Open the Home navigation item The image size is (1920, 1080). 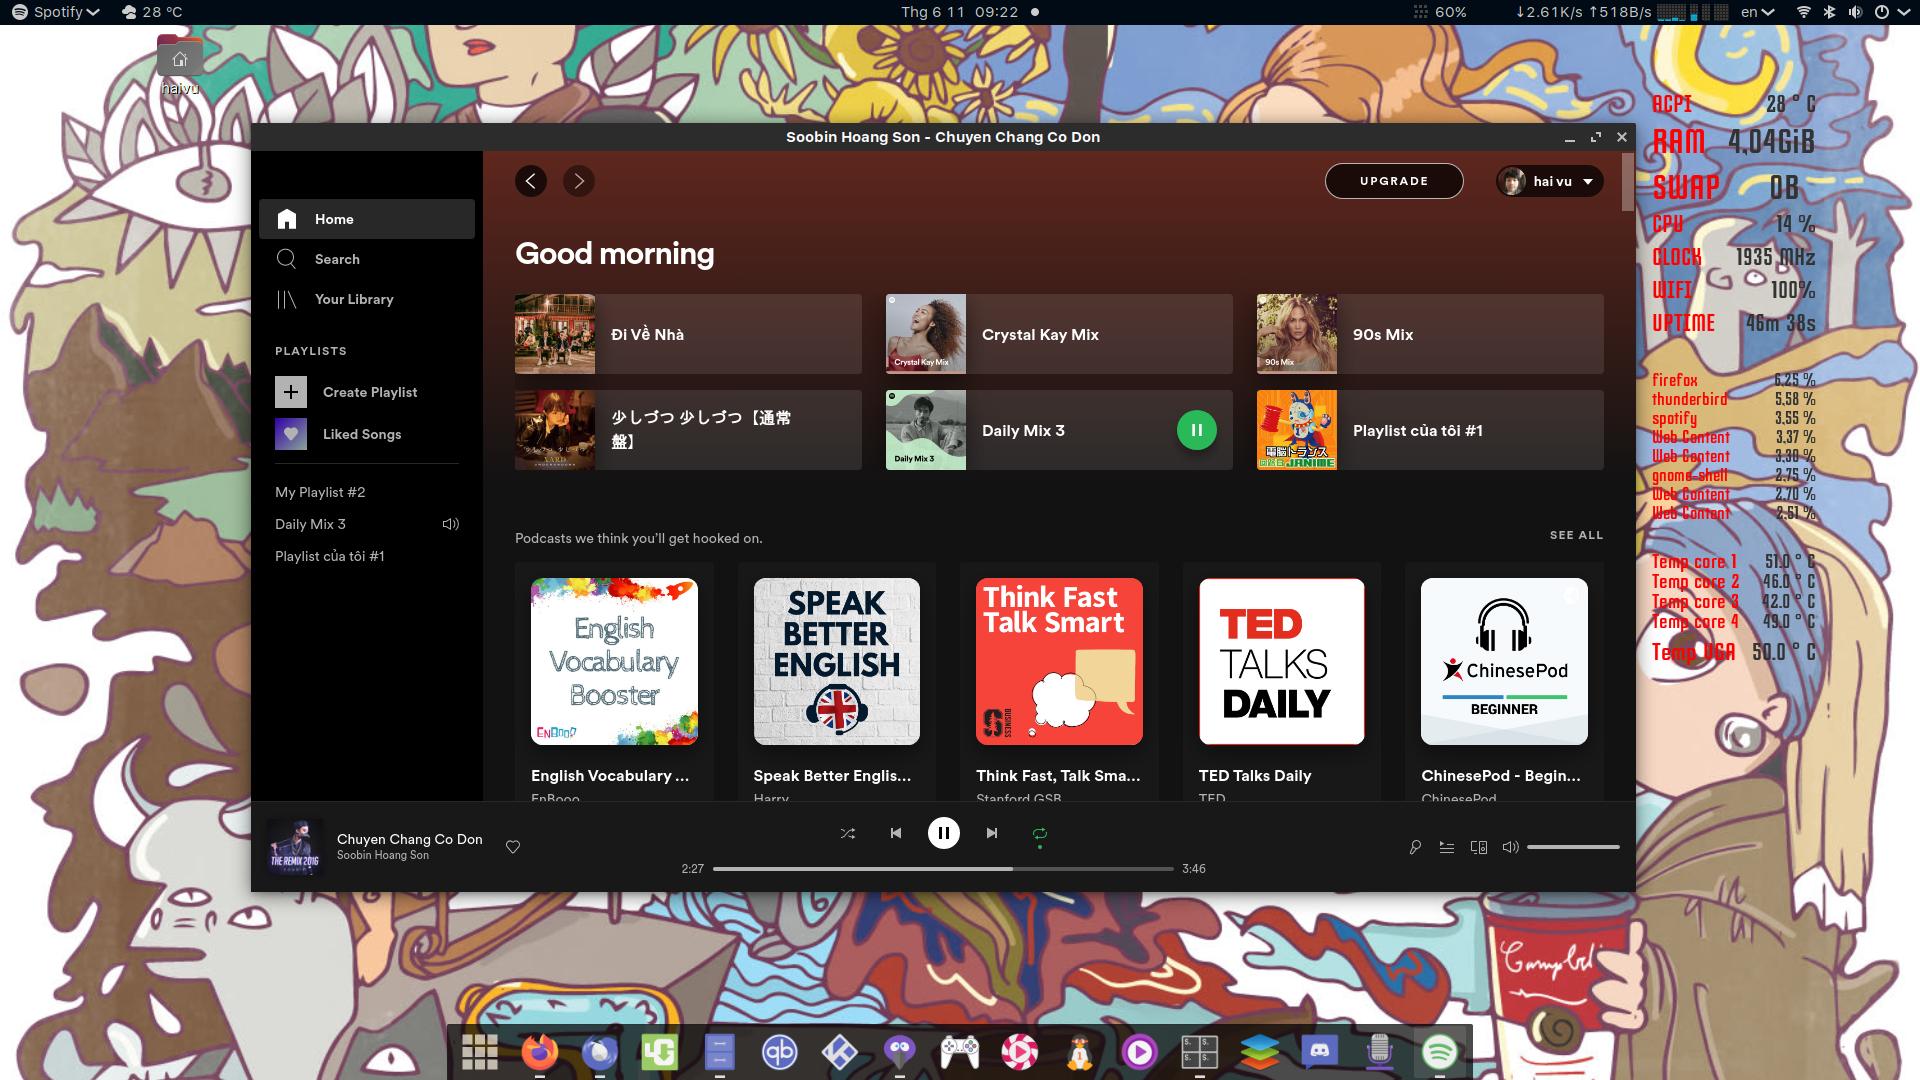(x=367, y=219)
